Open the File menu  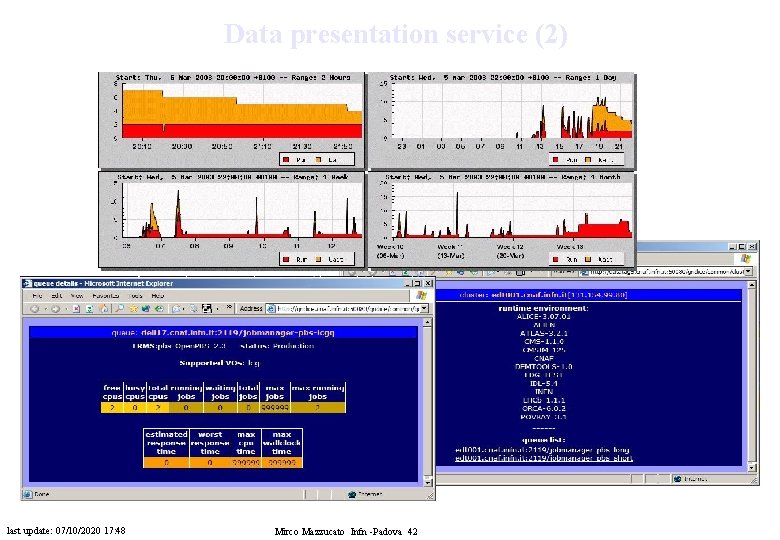pyautogui.click(x=37, y=296)
